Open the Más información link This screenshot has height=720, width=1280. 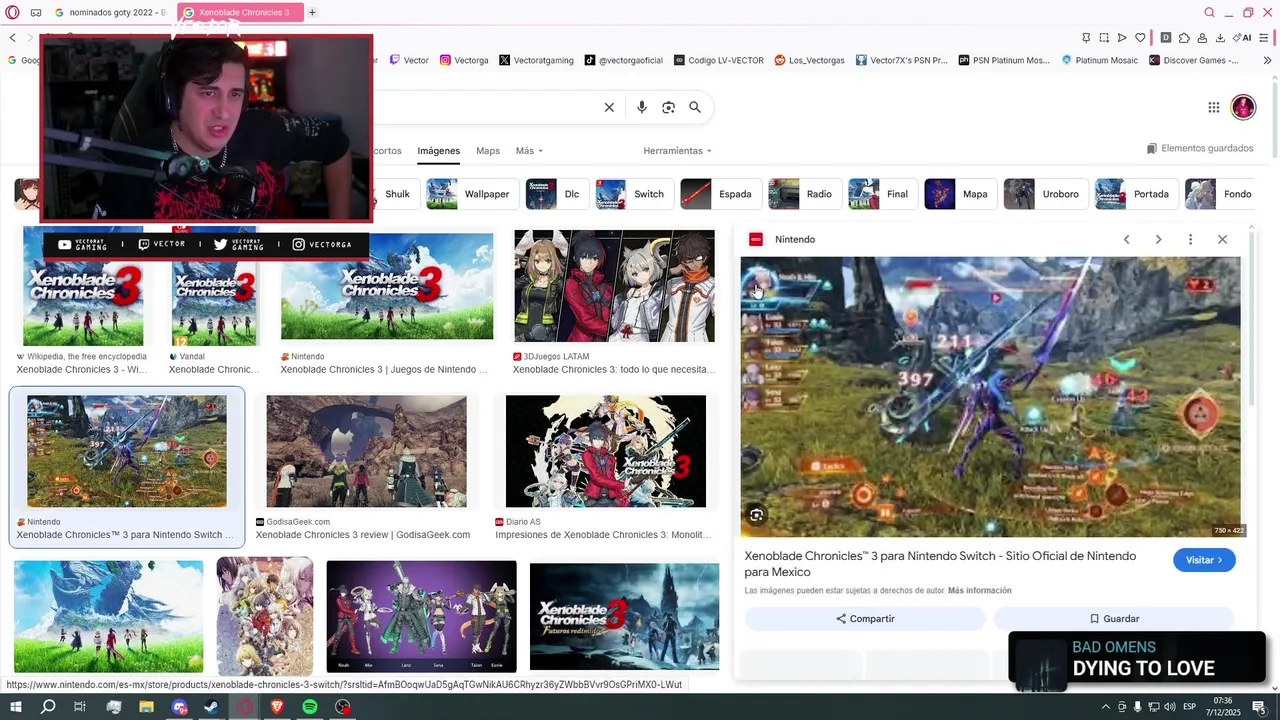pyautogui.click(x=979, y=591)
